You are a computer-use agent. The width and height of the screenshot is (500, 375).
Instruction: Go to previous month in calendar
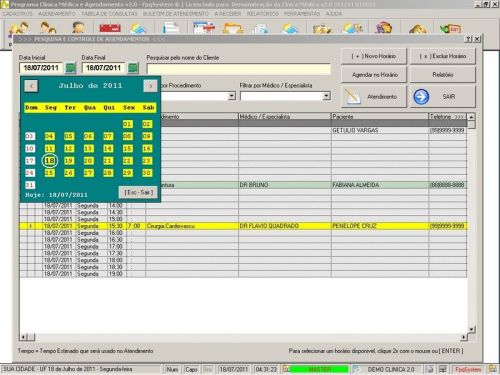click(31, 86)
